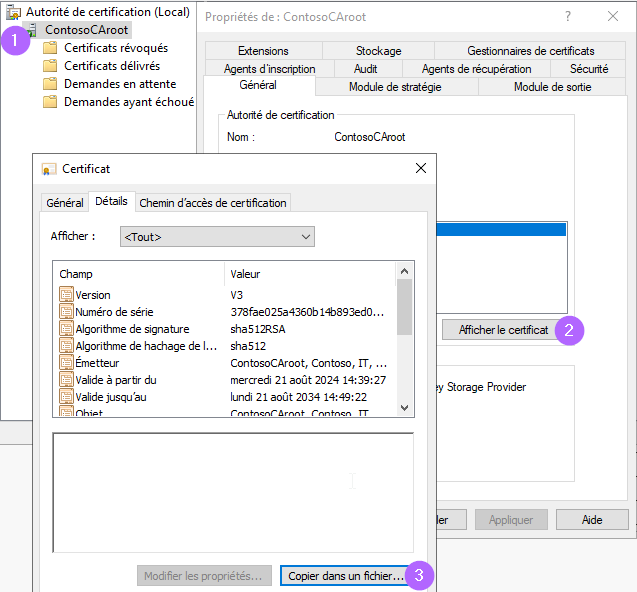Click the Champ column header
The image size is (637, 592).
(x=139, y=274)
